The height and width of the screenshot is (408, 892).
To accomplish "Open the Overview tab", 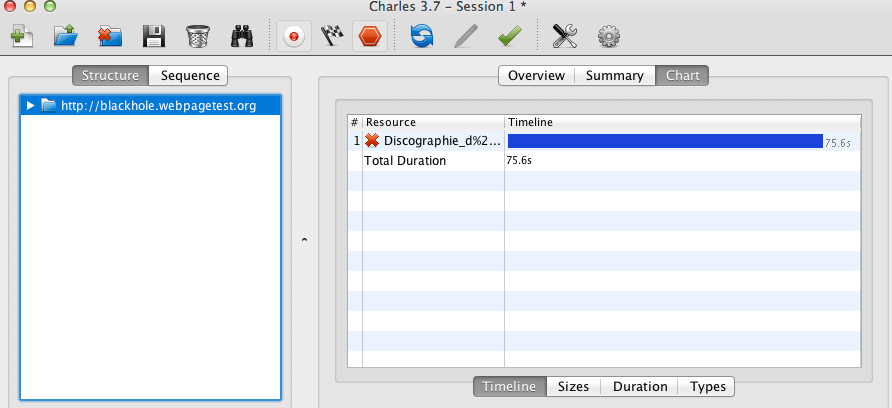I will 536,76.
